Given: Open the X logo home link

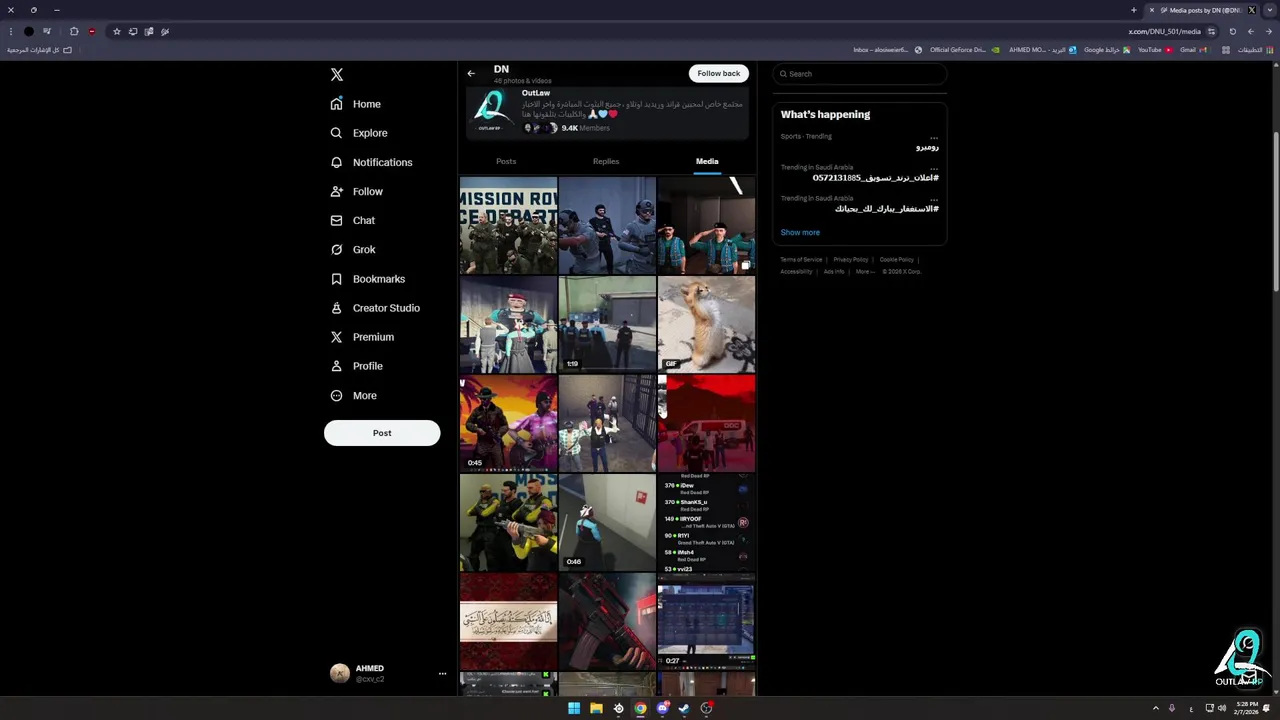Looking at the screenshot, I should pos(337,75).
